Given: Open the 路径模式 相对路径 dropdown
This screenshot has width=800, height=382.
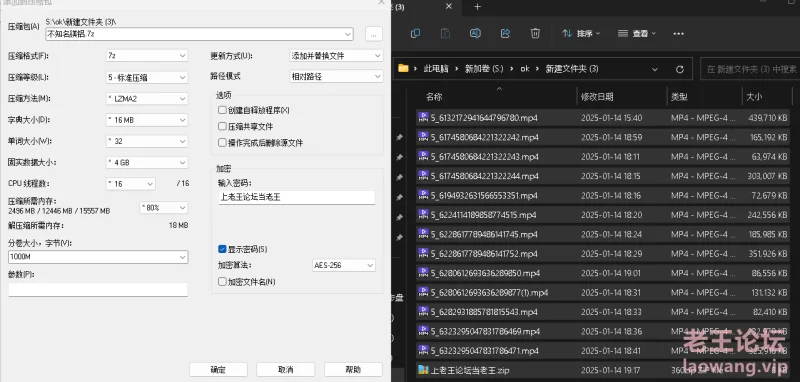Looking at the screenshot, I should pos(336,77).
